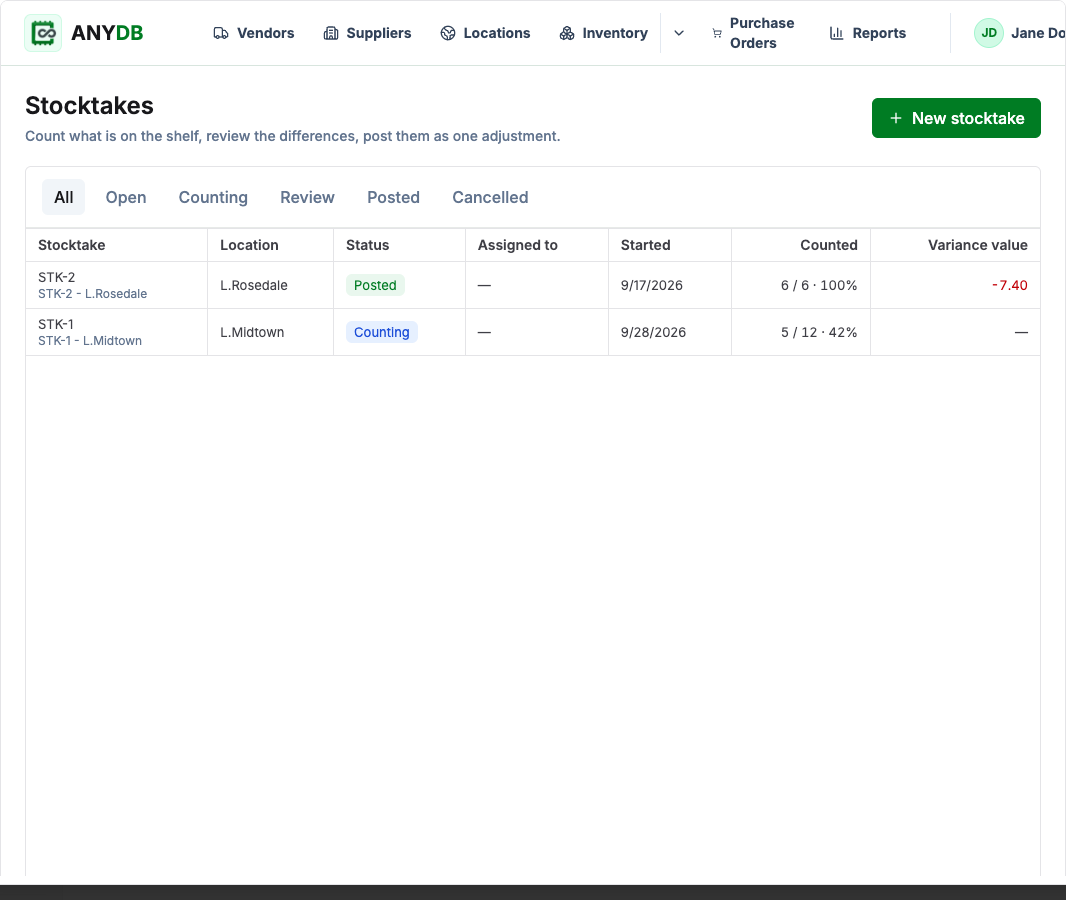The height and width of the screenshot is (900, 1066).
Task: Open the Jane Doe user menu
Action: (1020, 33)
